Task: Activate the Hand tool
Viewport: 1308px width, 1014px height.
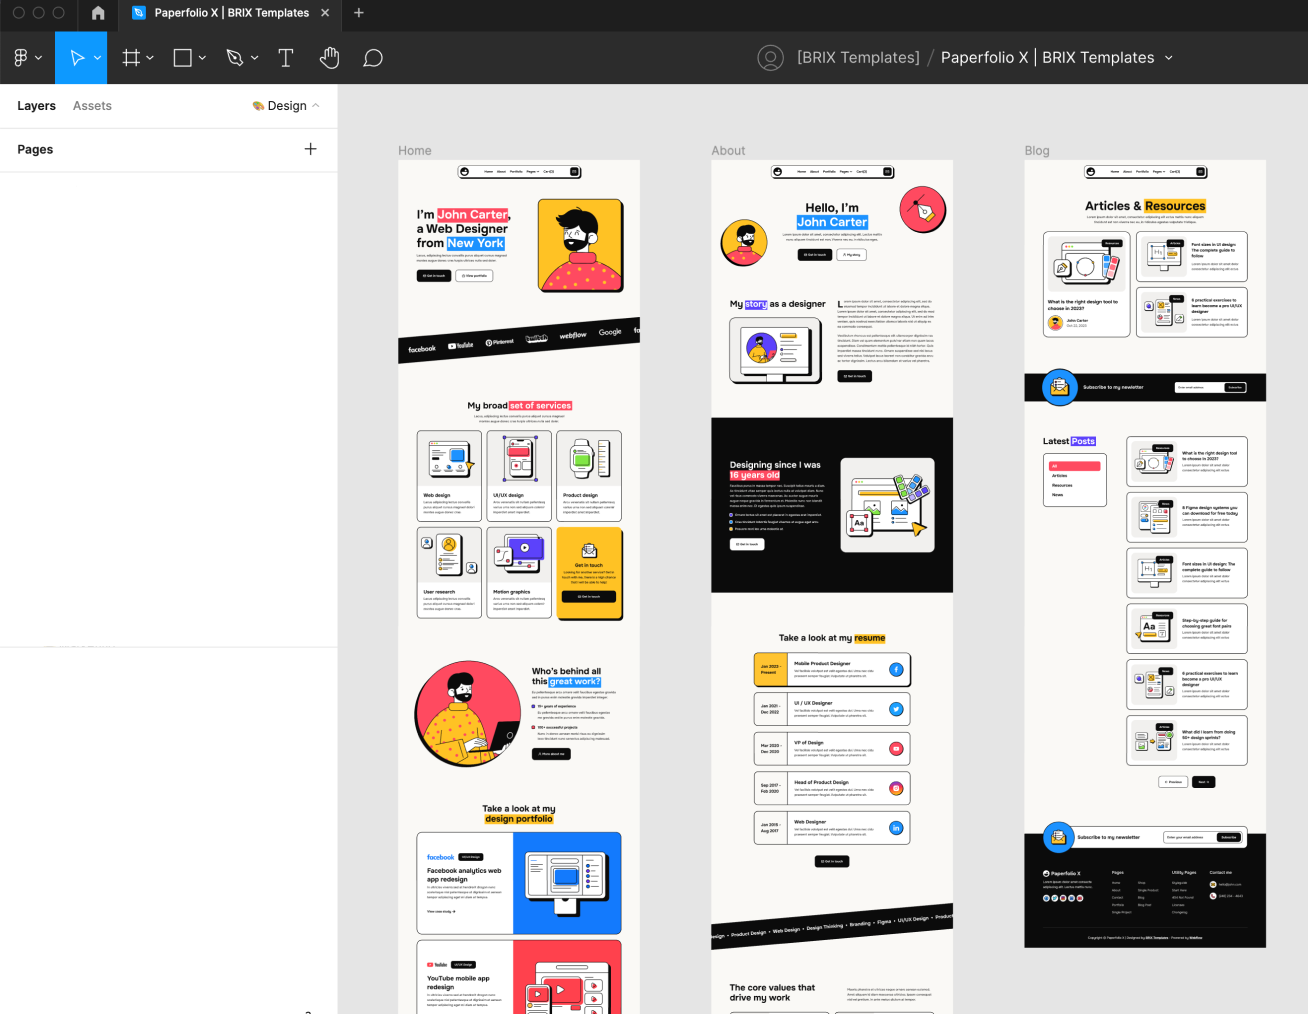Action: pos(329,58)
